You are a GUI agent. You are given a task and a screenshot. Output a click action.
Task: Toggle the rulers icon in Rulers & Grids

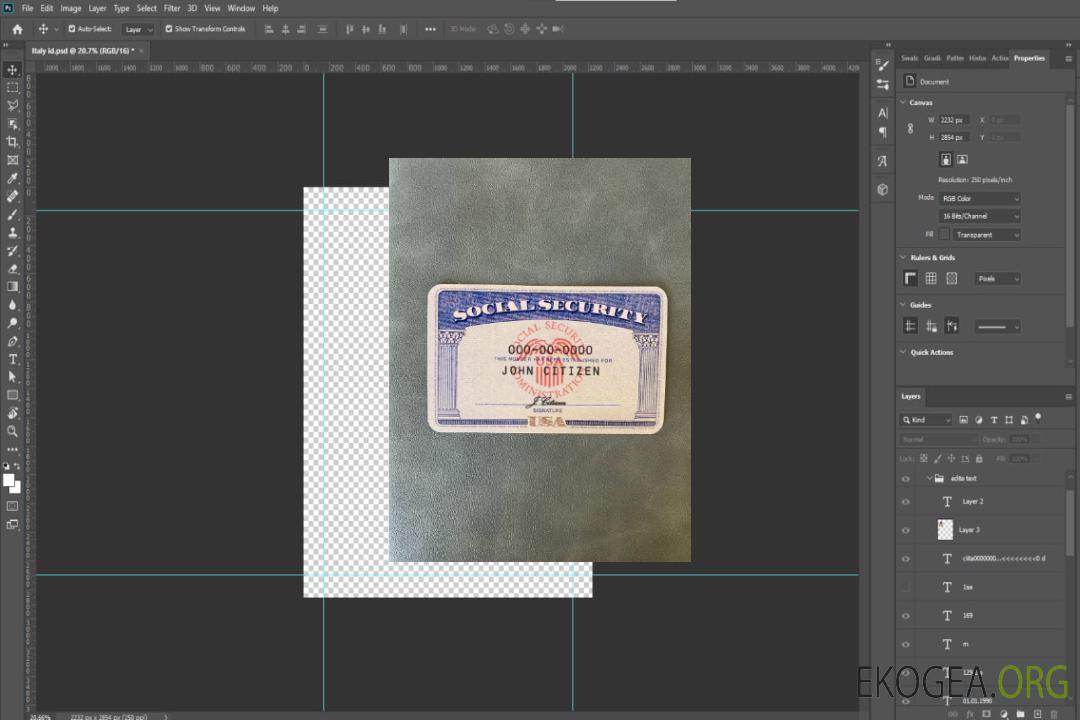(911, 278)
